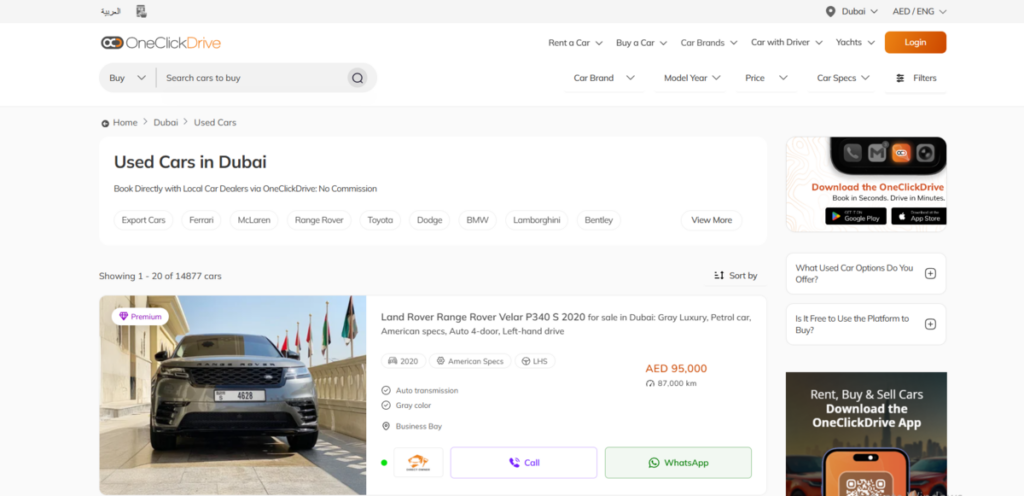Select the McLaren brand chip

(x=254, y=220)
